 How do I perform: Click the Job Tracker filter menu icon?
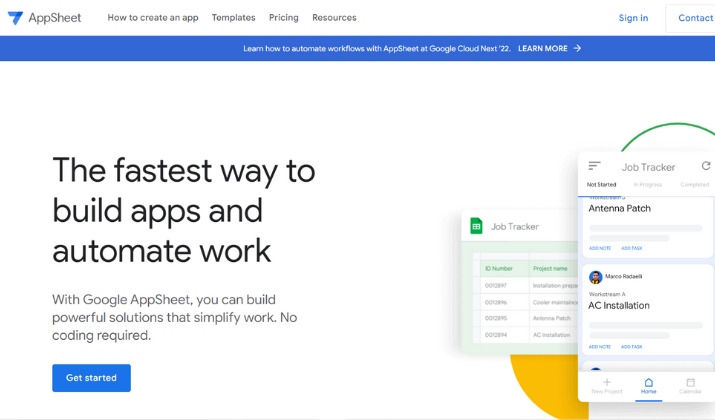point(594,166)
